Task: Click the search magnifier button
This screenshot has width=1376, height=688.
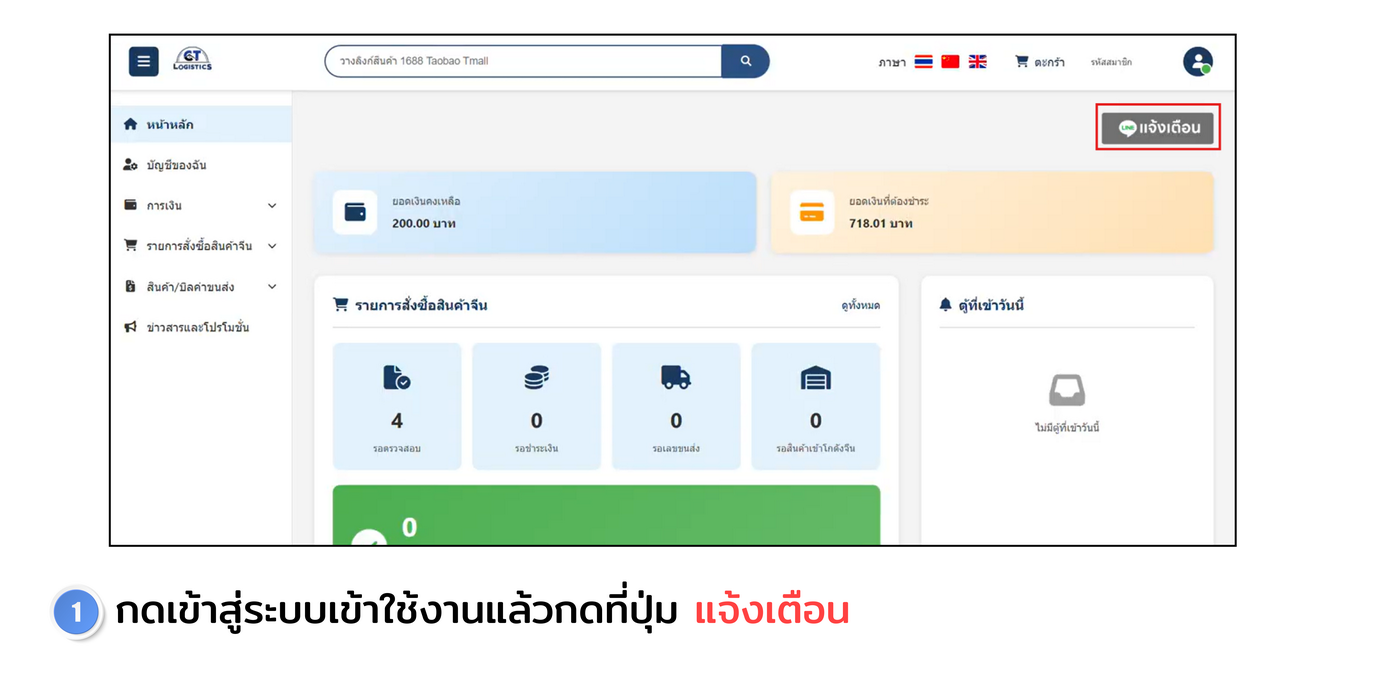Action: pos(745,61)
